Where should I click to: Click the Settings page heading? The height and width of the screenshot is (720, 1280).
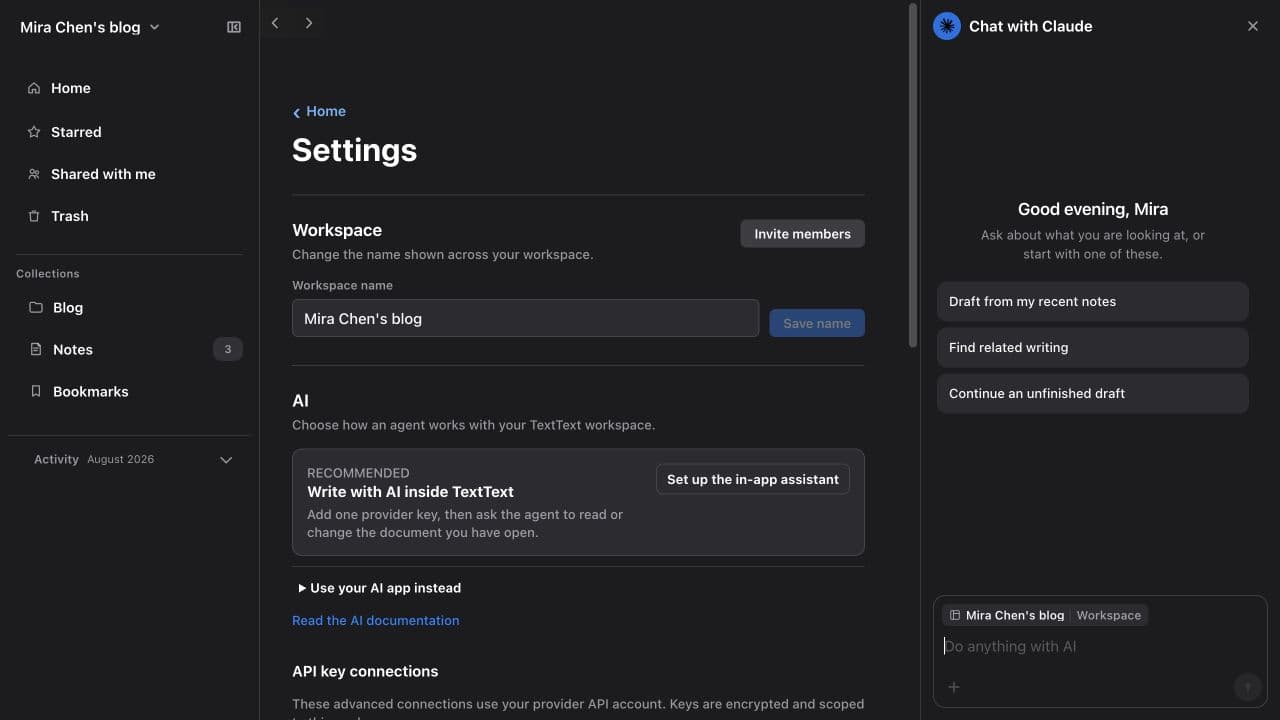354,150
